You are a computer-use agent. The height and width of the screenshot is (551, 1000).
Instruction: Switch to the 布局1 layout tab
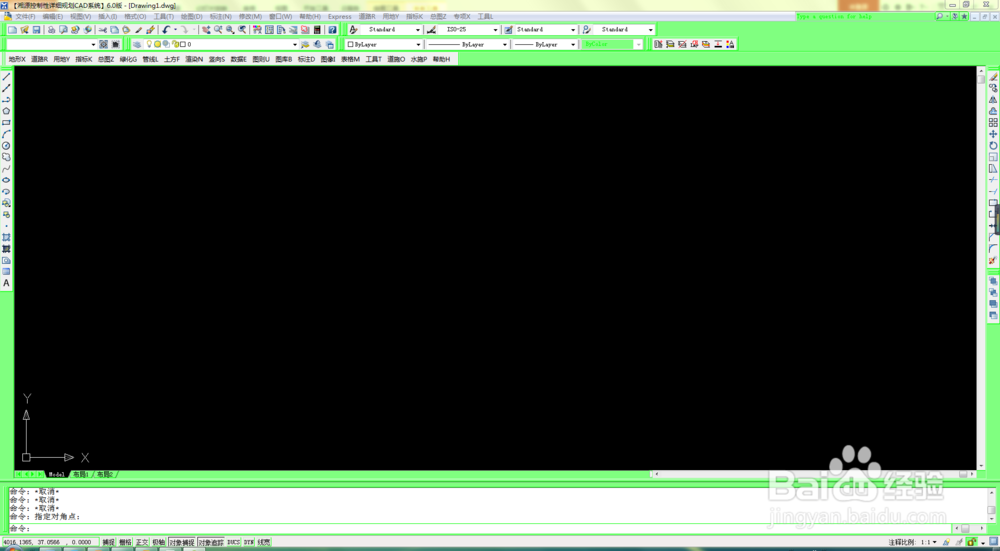(x=80, y=474)
